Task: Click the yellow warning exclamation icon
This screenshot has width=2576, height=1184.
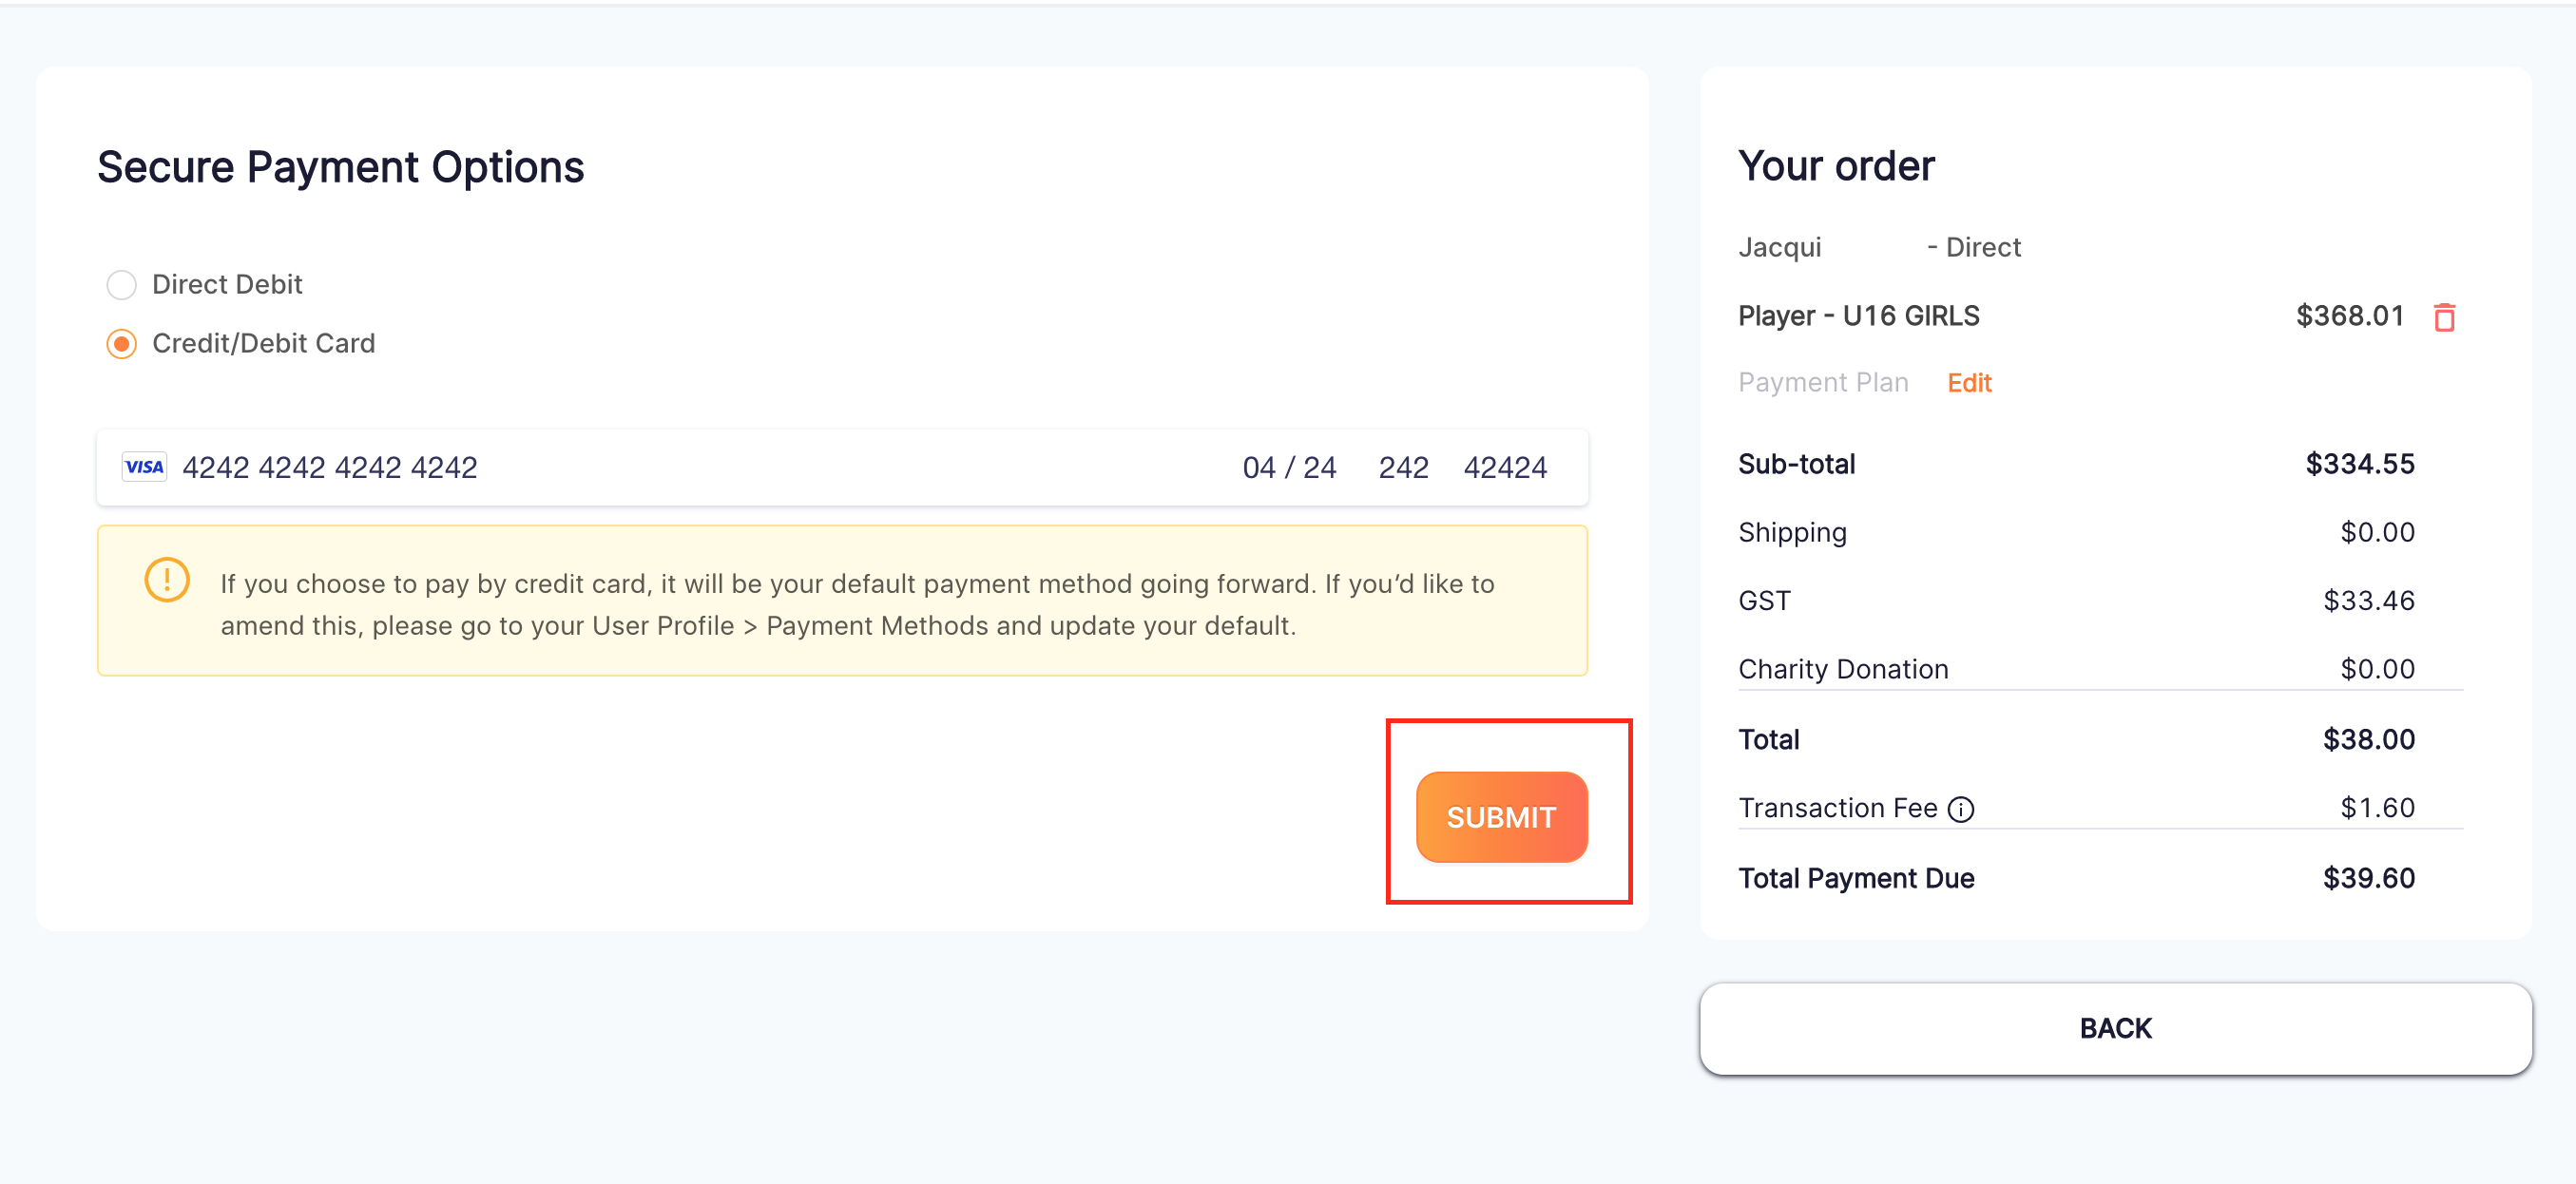Action: (x=167, y=580)
